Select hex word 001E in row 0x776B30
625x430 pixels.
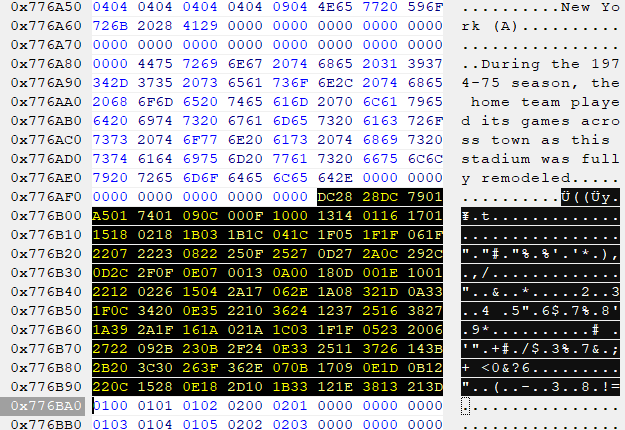coord(380,273)
